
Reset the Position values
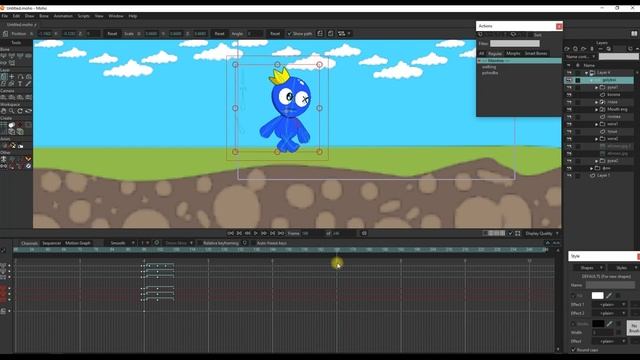point(112,33)
